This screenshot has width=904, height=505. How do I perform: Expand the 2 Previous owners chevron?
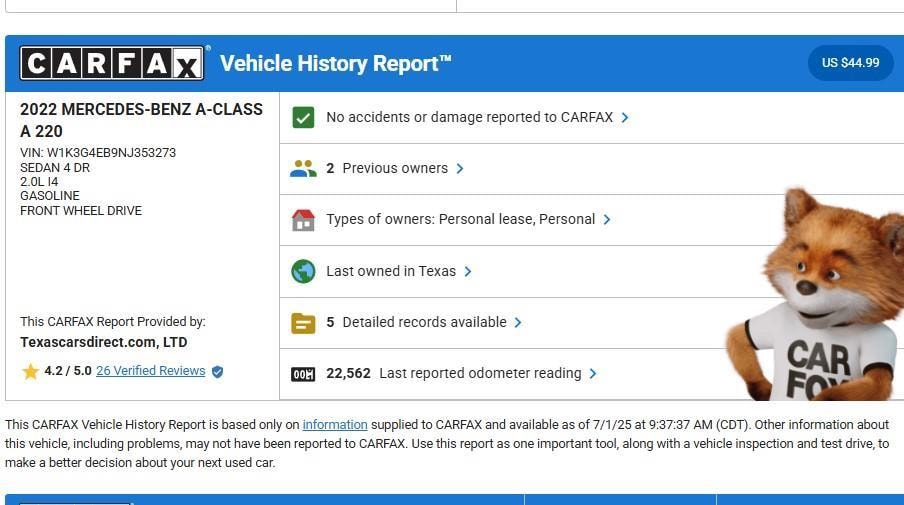460,168
